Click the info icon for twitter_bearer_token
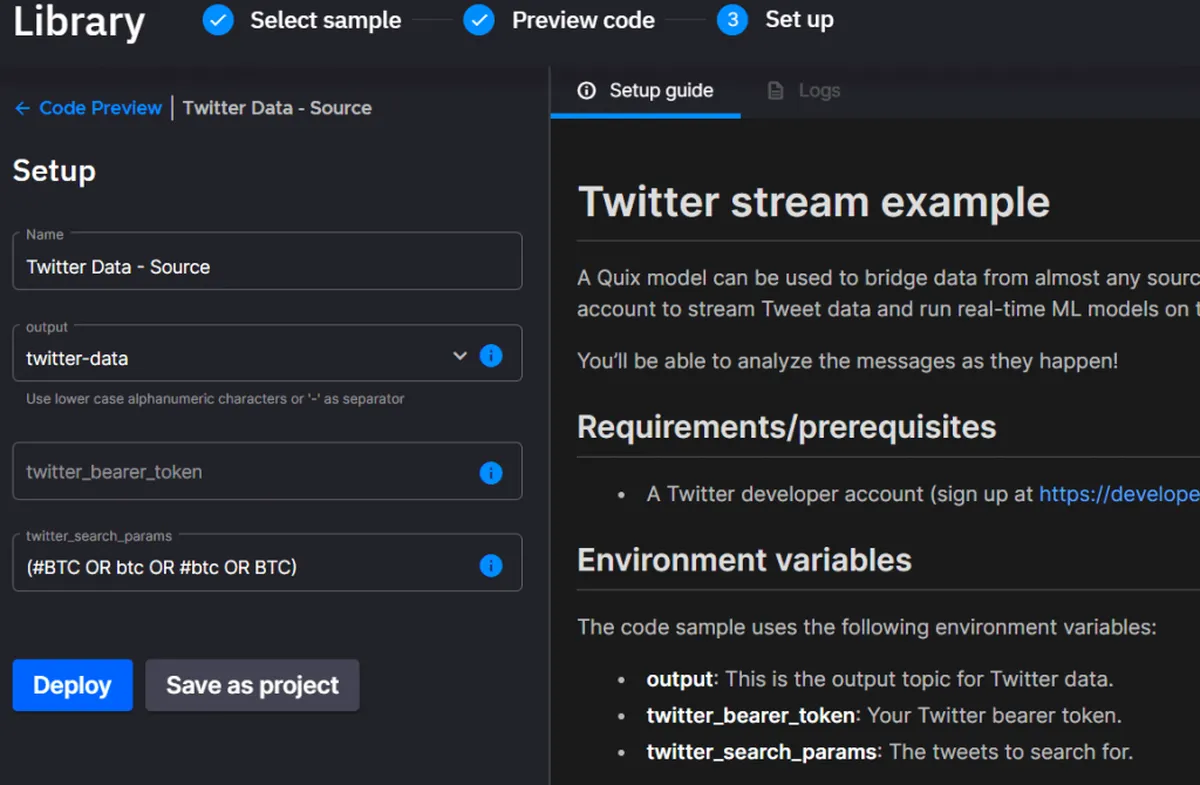 tap(491, 473)
